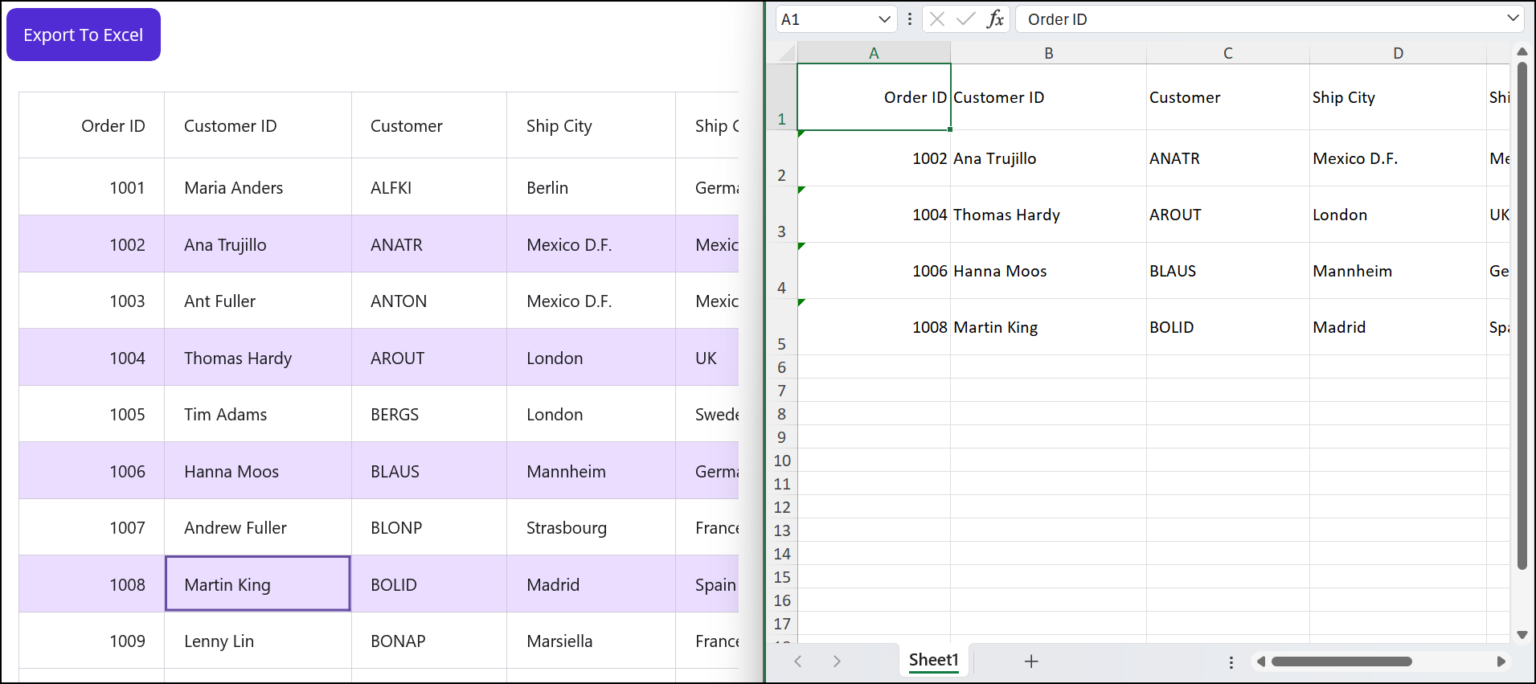The width and height of the screenshot is (1536, 684).
Task: Select cell A1 containing Order ID
Action: coord(874,97)
